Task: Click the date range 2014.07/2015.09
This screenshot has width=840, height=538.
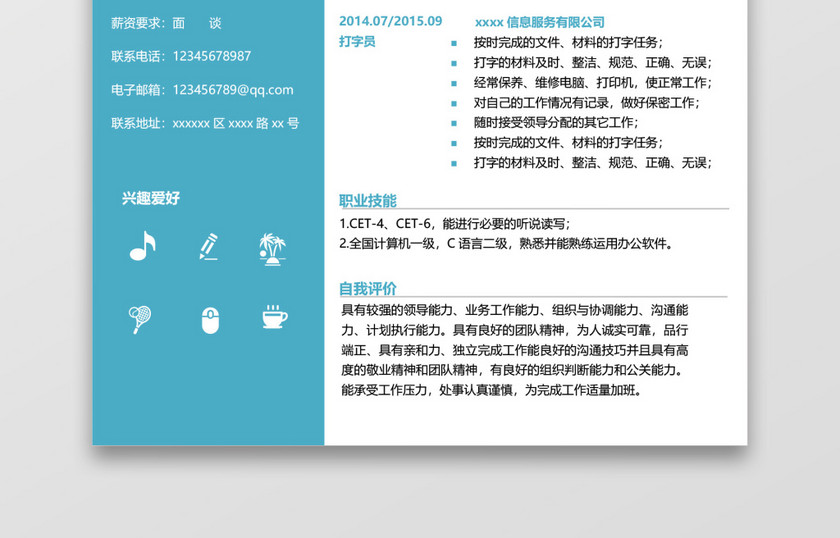Action: coord(391,21)
